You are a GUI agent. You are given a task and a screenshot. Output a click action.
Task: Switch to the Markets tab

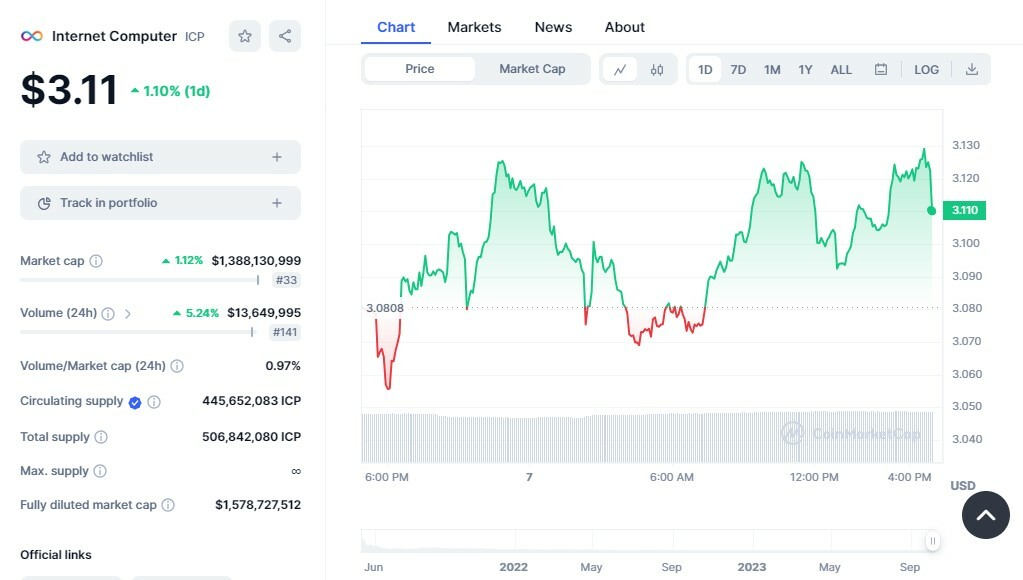474,27
